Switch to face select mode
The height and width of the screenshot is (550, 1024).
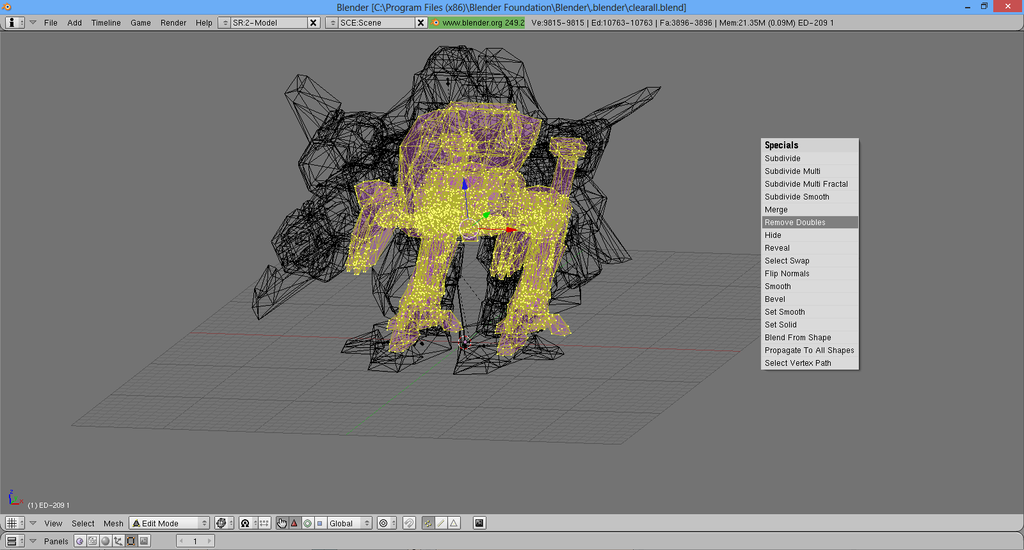(x=454, y=523)
